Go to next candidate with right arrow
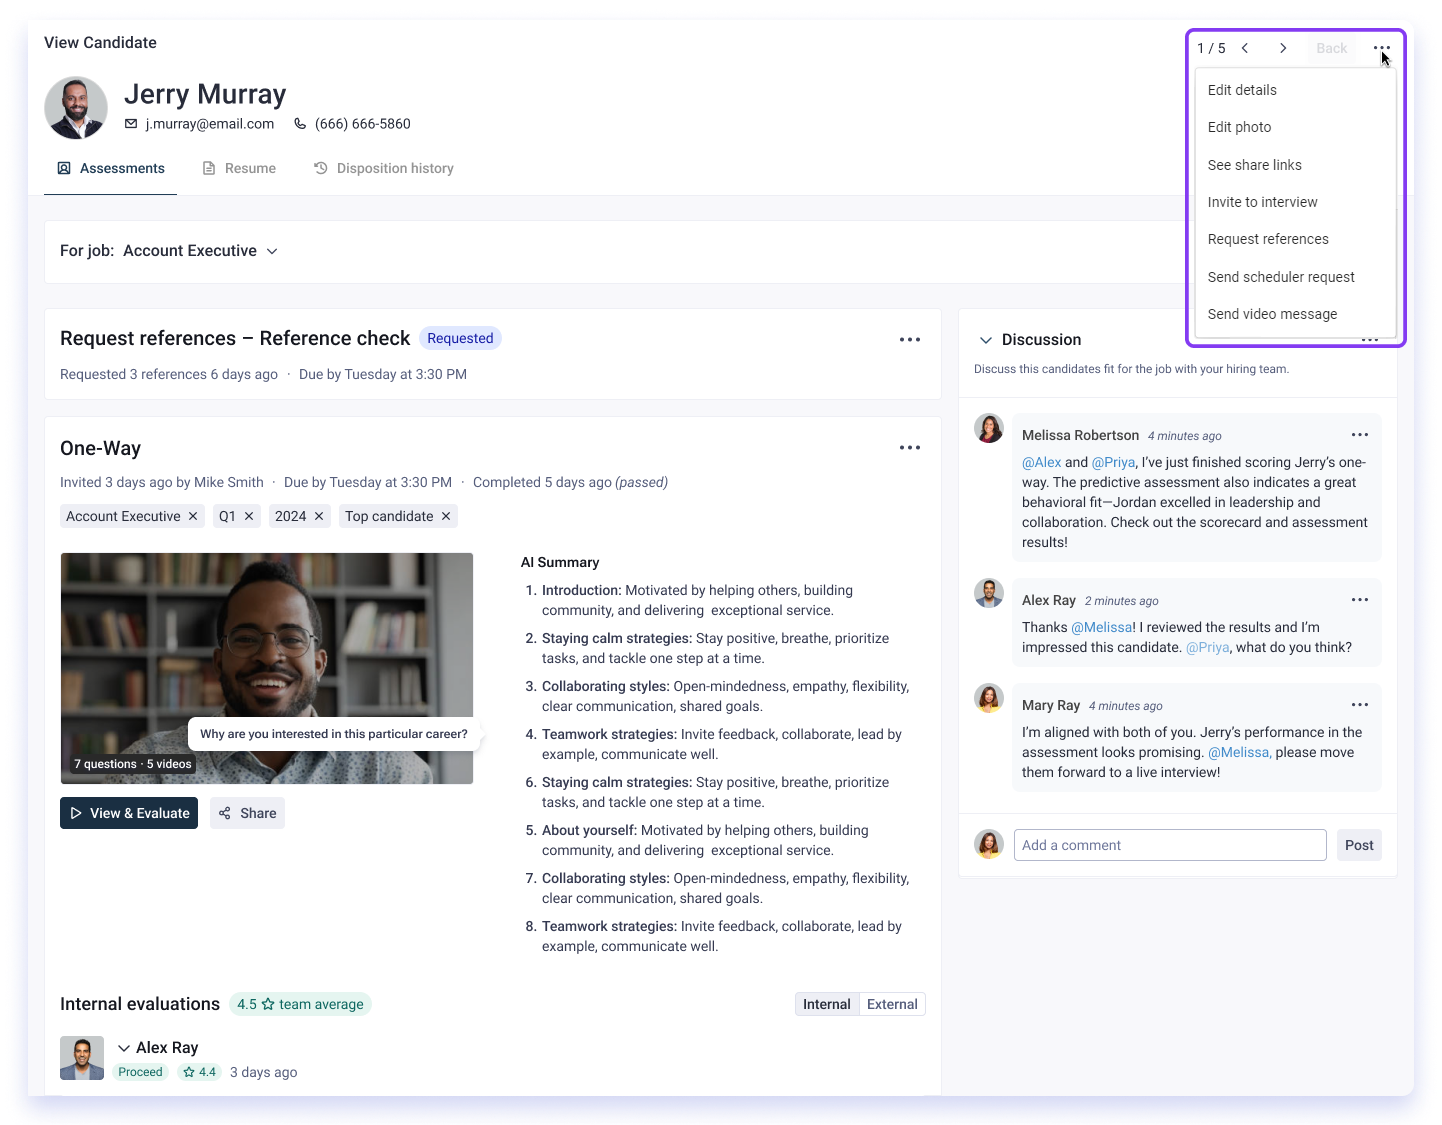 click(x=1283, y=48)
